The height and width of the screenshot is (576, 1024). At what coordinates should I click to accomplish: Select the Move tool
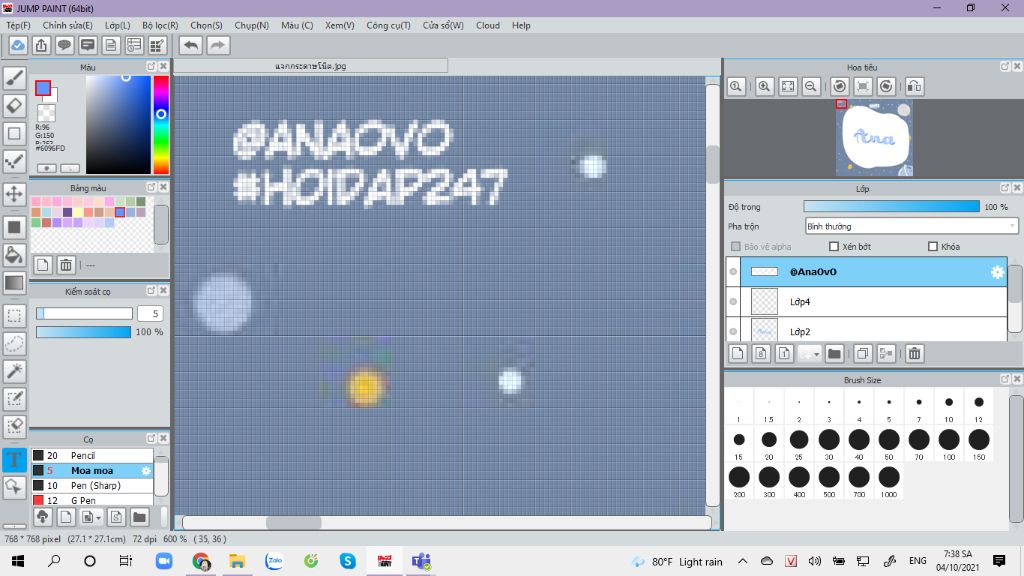tap(14, 194)
